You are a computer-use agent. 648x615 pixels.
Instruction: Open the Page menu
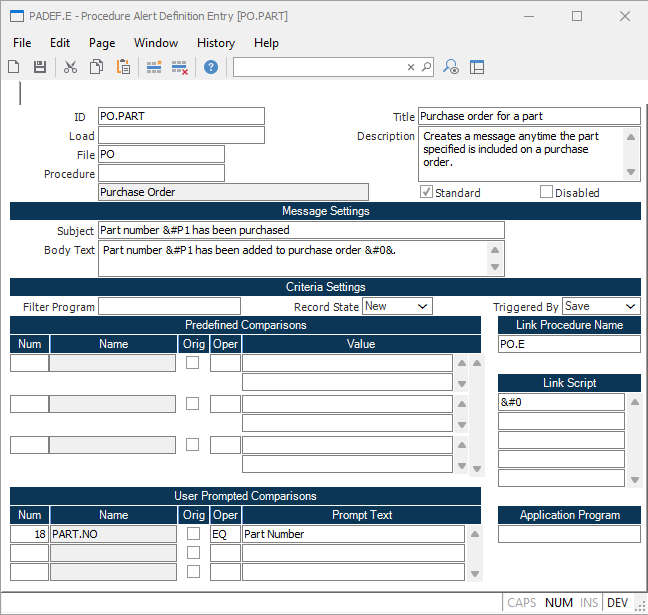coord(102,43)
